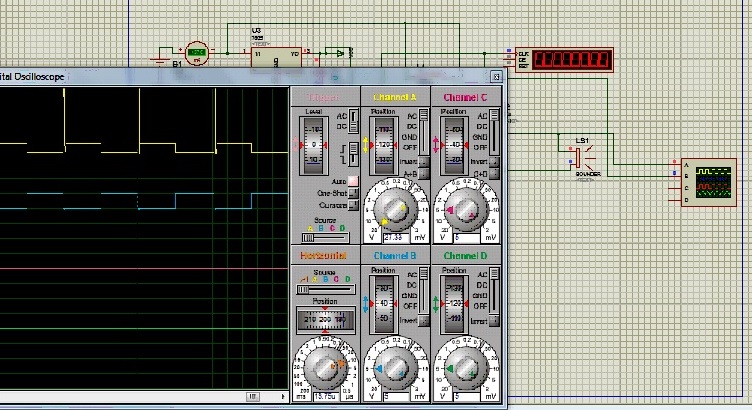752x410 pixels.
Task: Click the yellow Channel A position arrow icon
Action: pyautogui.click(x=366, y=145)
